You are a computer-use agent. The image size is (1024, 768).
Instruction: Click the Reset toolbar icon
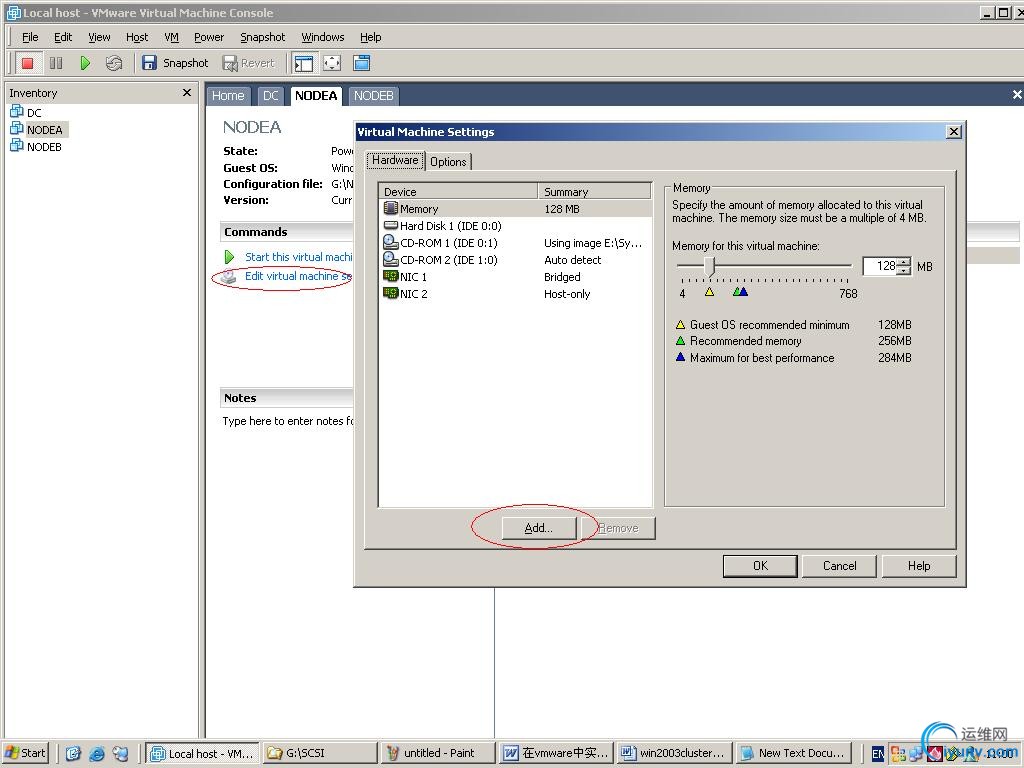tap(114, 63)
